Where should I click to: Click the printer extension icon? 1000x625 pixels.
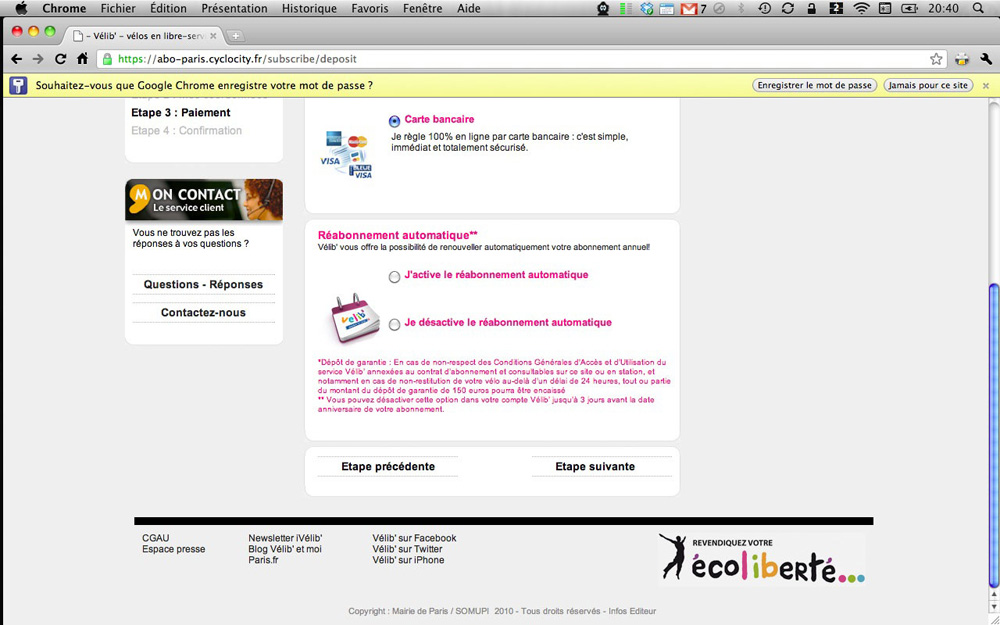tap(962, 59)
